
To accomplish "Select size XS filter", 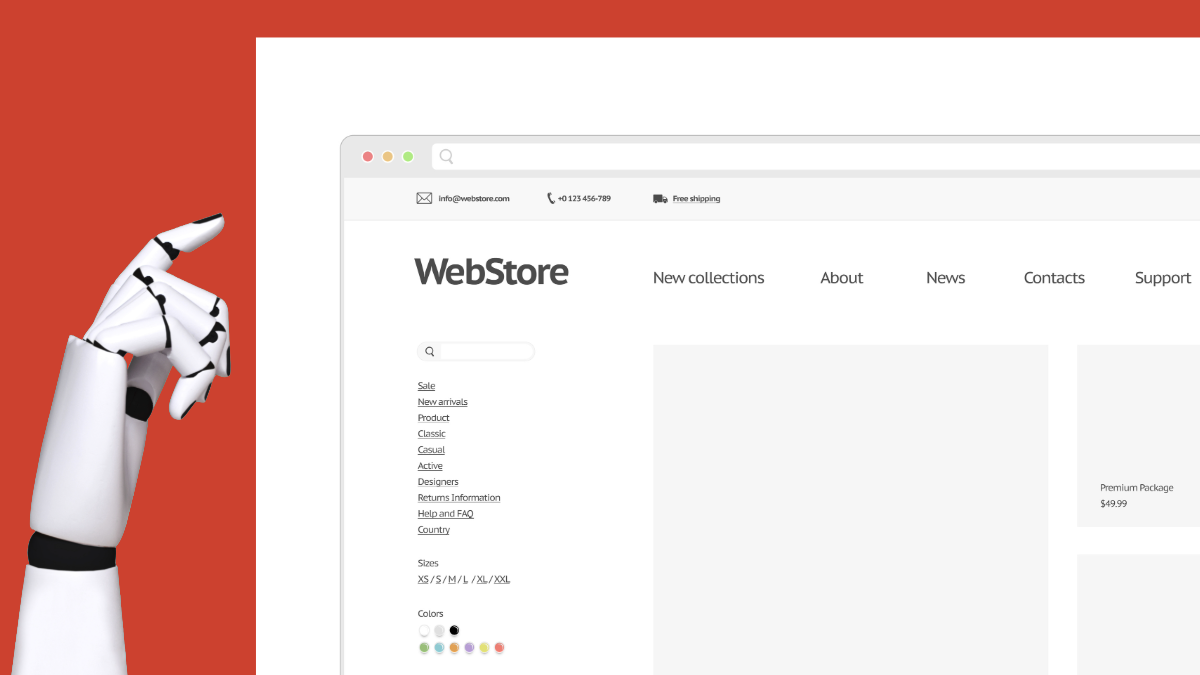I will (423, 578).
